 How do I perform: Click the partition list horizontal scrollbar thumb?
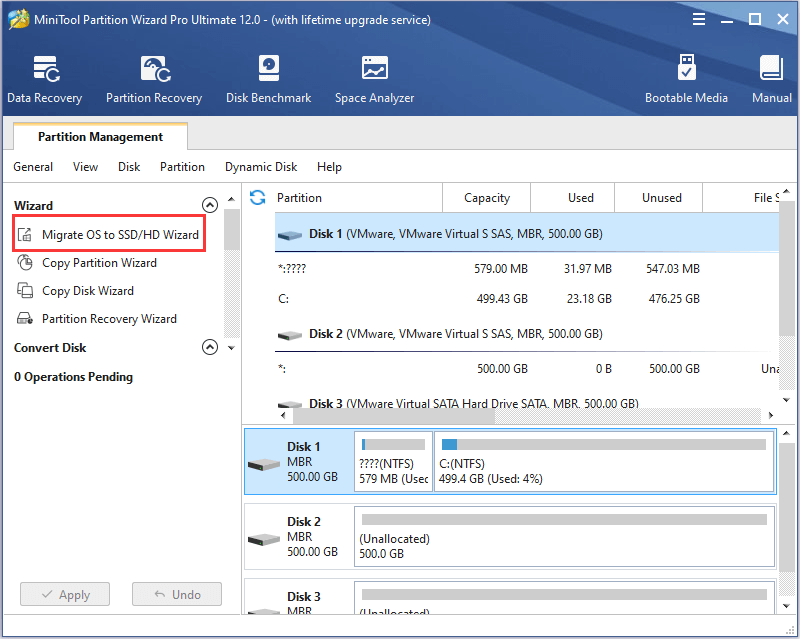(x=394, y=415)
